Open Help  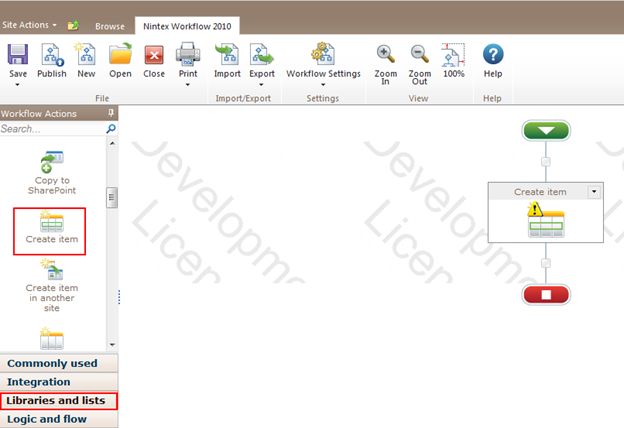(493, 60)
